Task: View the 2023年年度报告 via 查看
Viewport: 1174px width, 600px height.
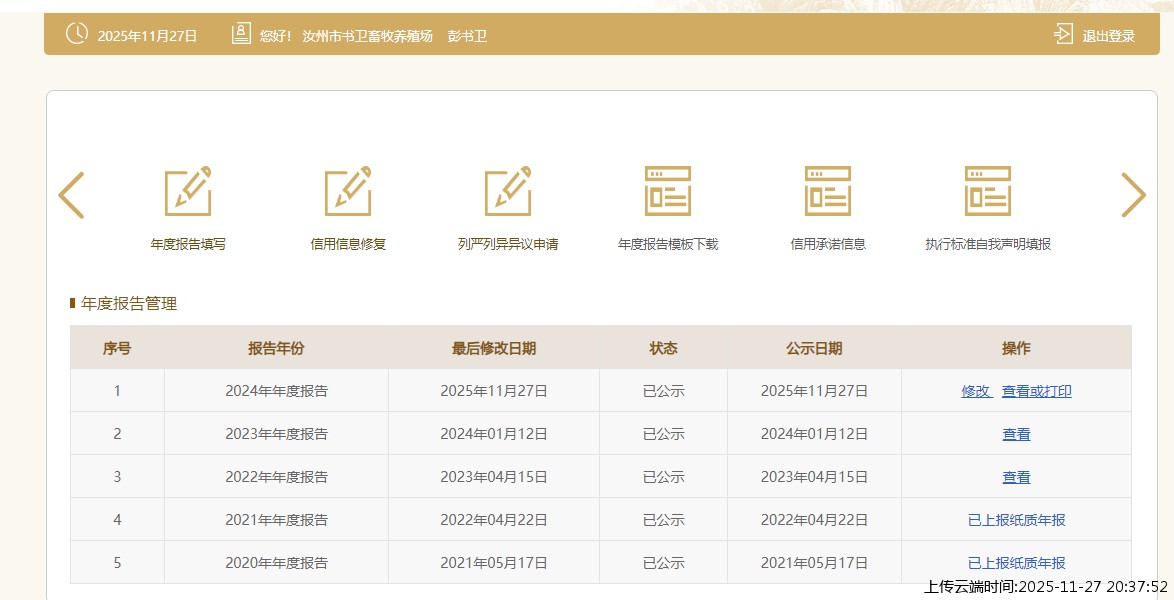Action: pos(1016,434)
